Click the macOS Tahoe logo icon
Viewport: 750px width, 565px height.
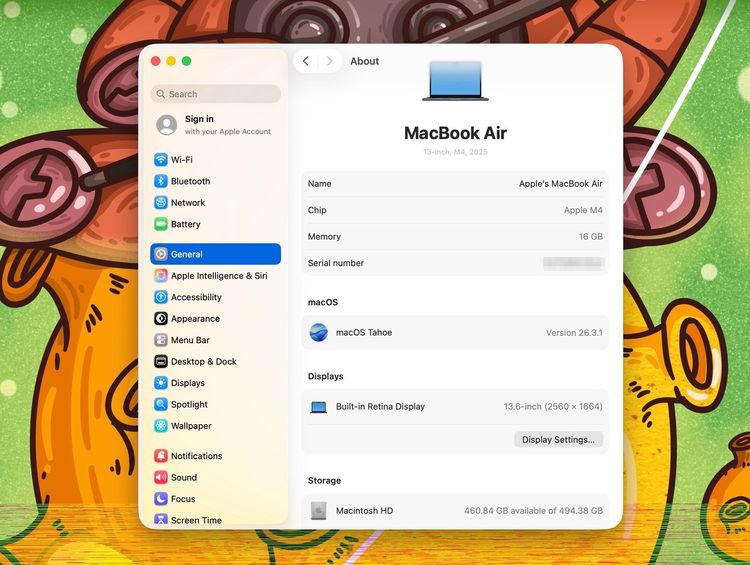click(x=319, y=332)
